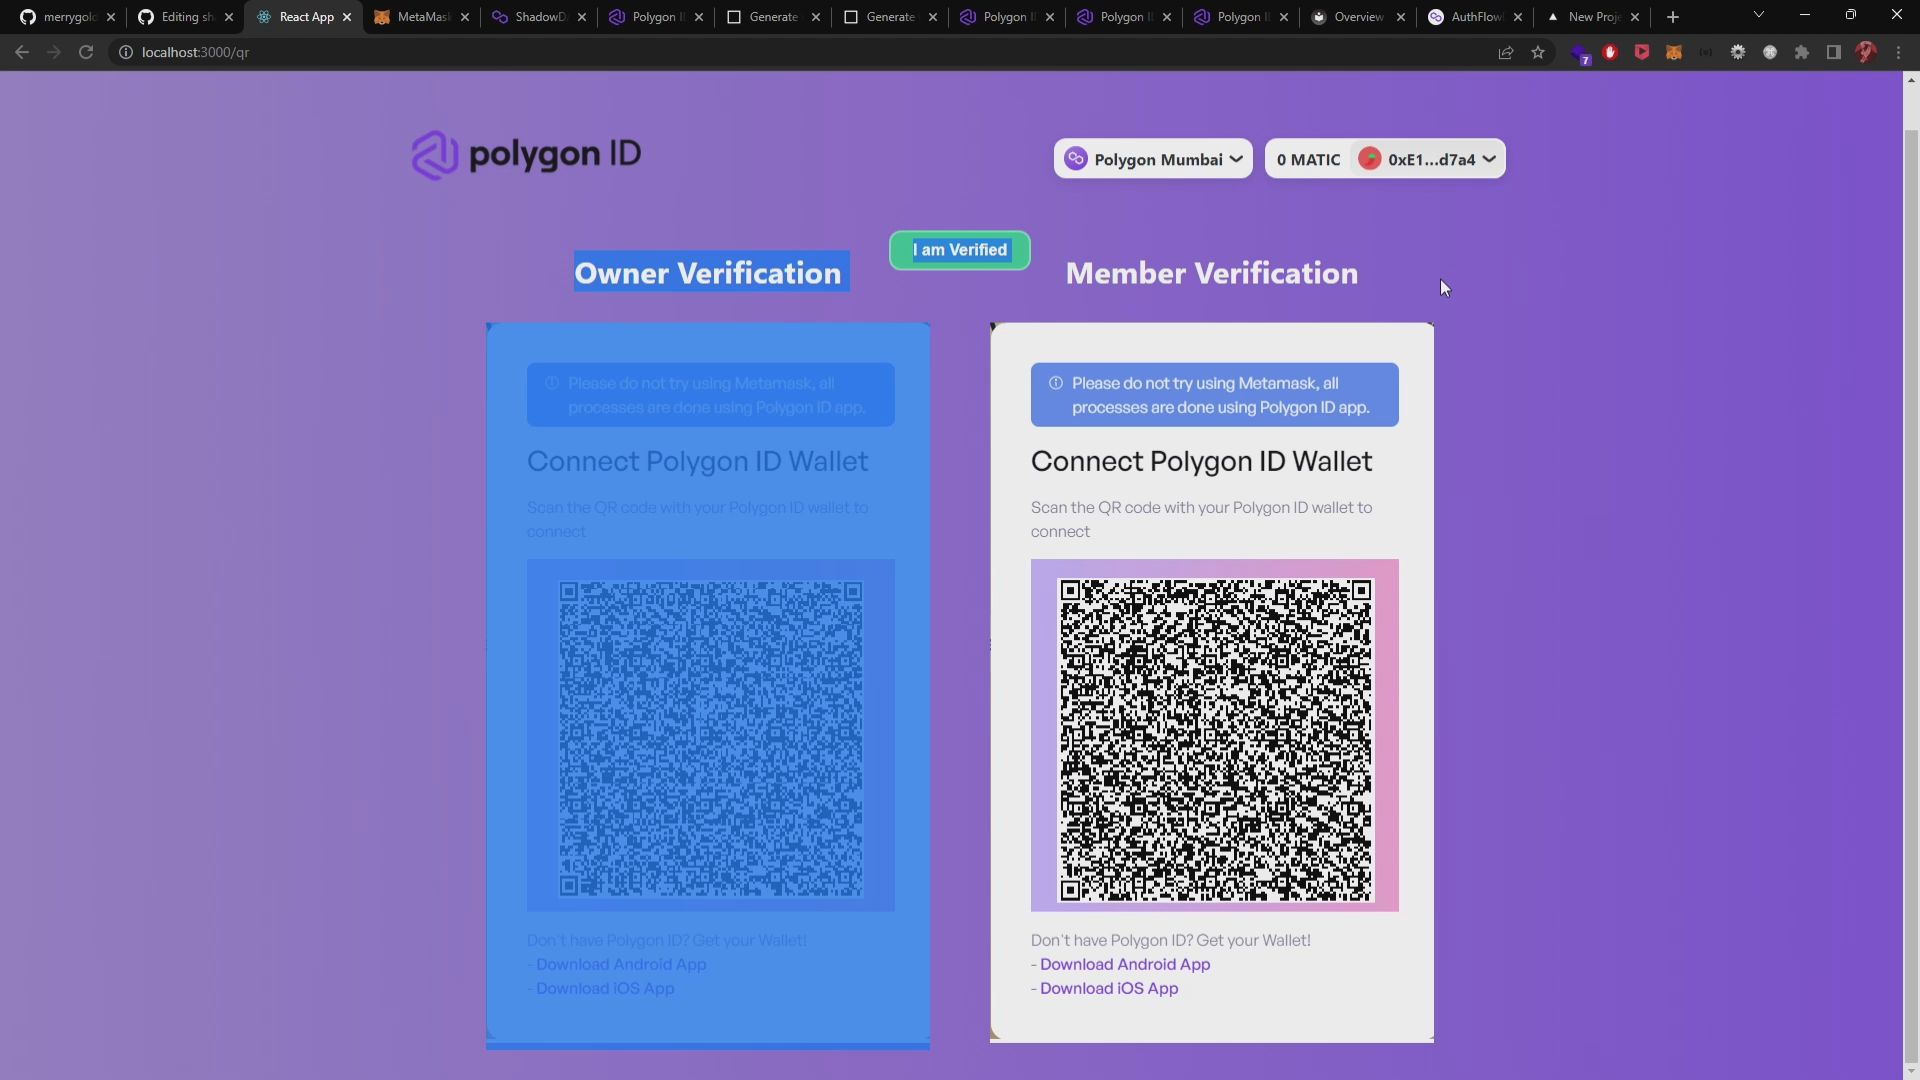Click the Member Verification heading

[1212, 273]
